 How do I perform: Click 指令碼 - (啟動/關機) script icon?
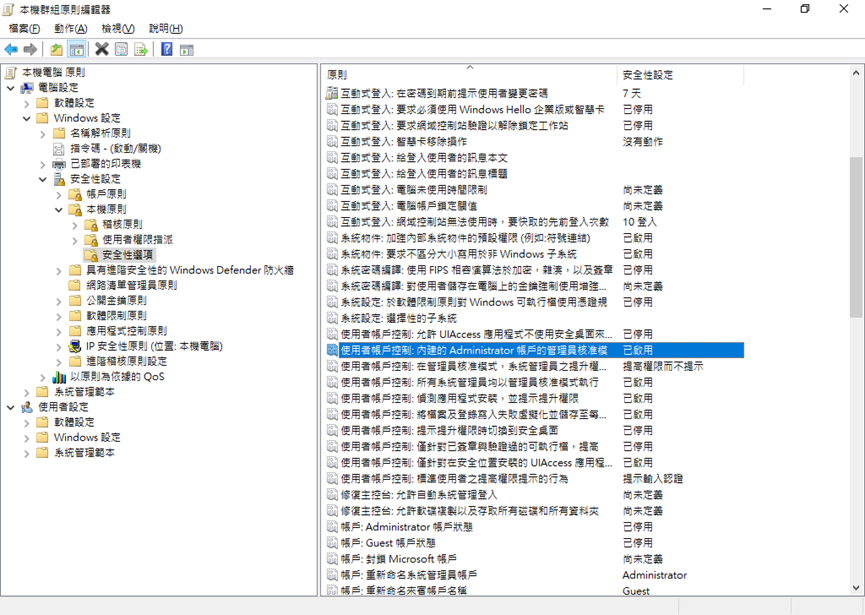59,148
